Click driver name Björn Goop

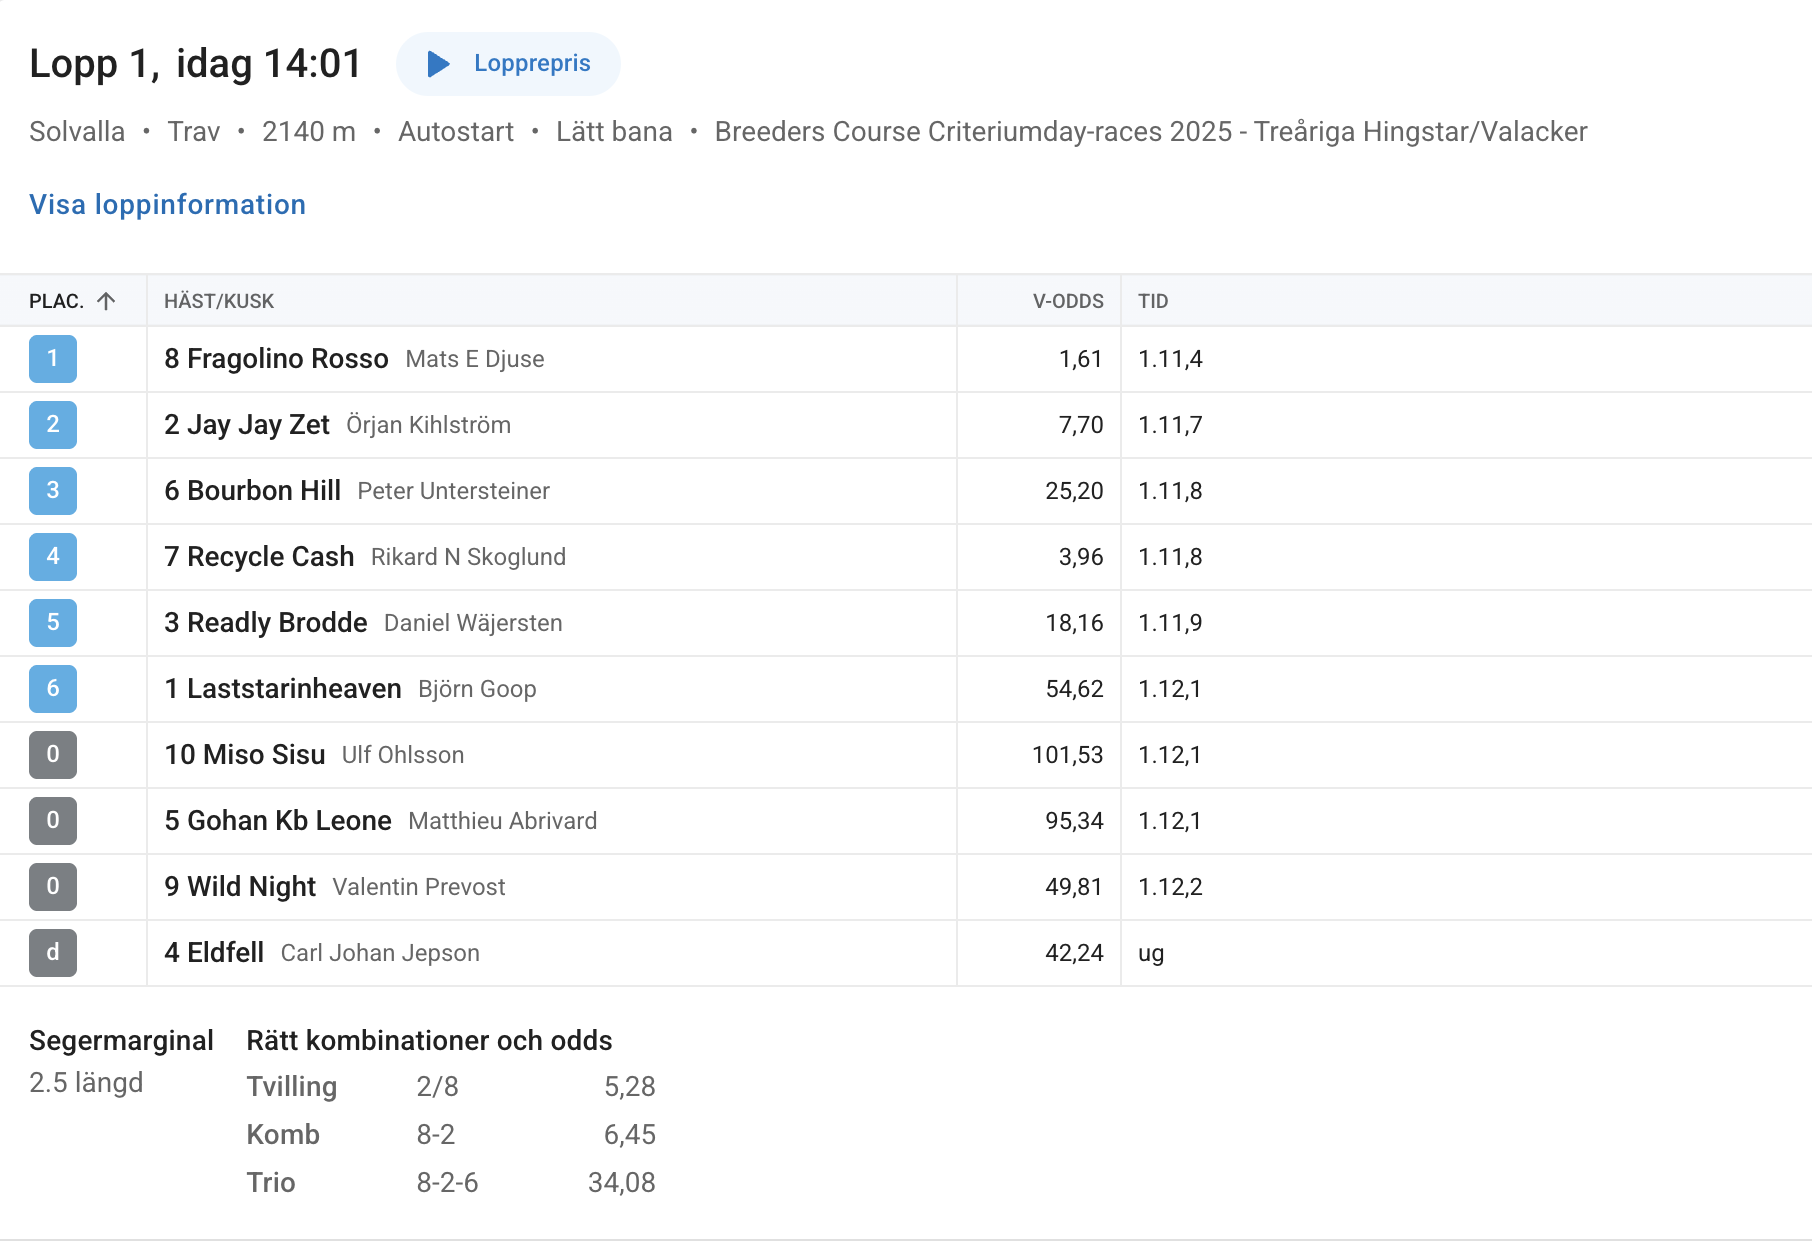[x=477, y=689]
